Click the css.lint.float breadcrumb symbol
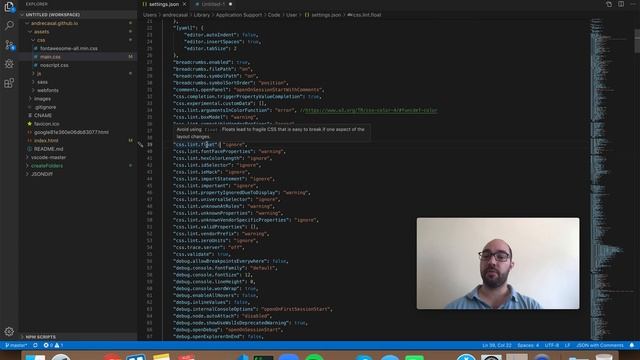This screenshot has height=360, width=640. [x=364, y=15]
